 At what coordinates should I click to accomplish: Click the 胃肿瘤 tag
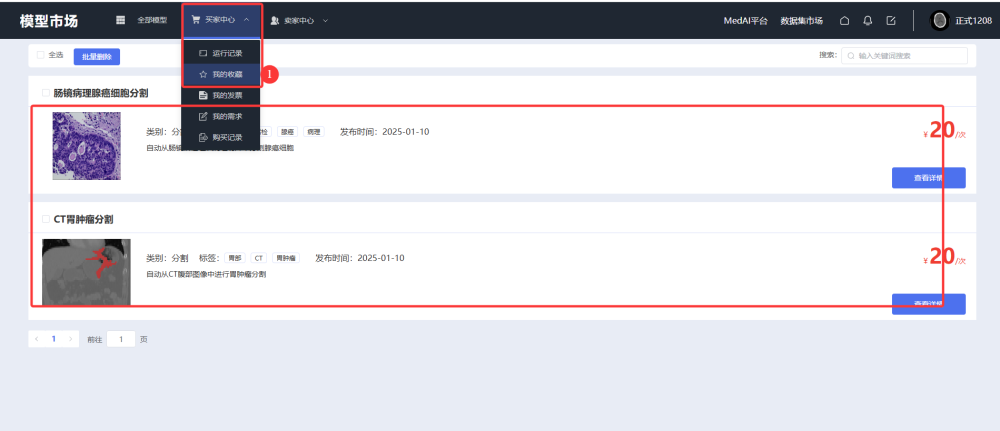click(x=286, y=258)
